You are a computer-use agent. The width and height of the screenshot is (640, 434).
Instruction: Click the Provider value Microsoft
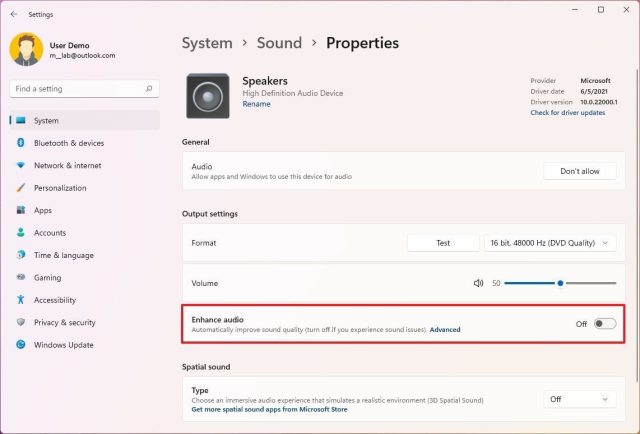(596, 80)
